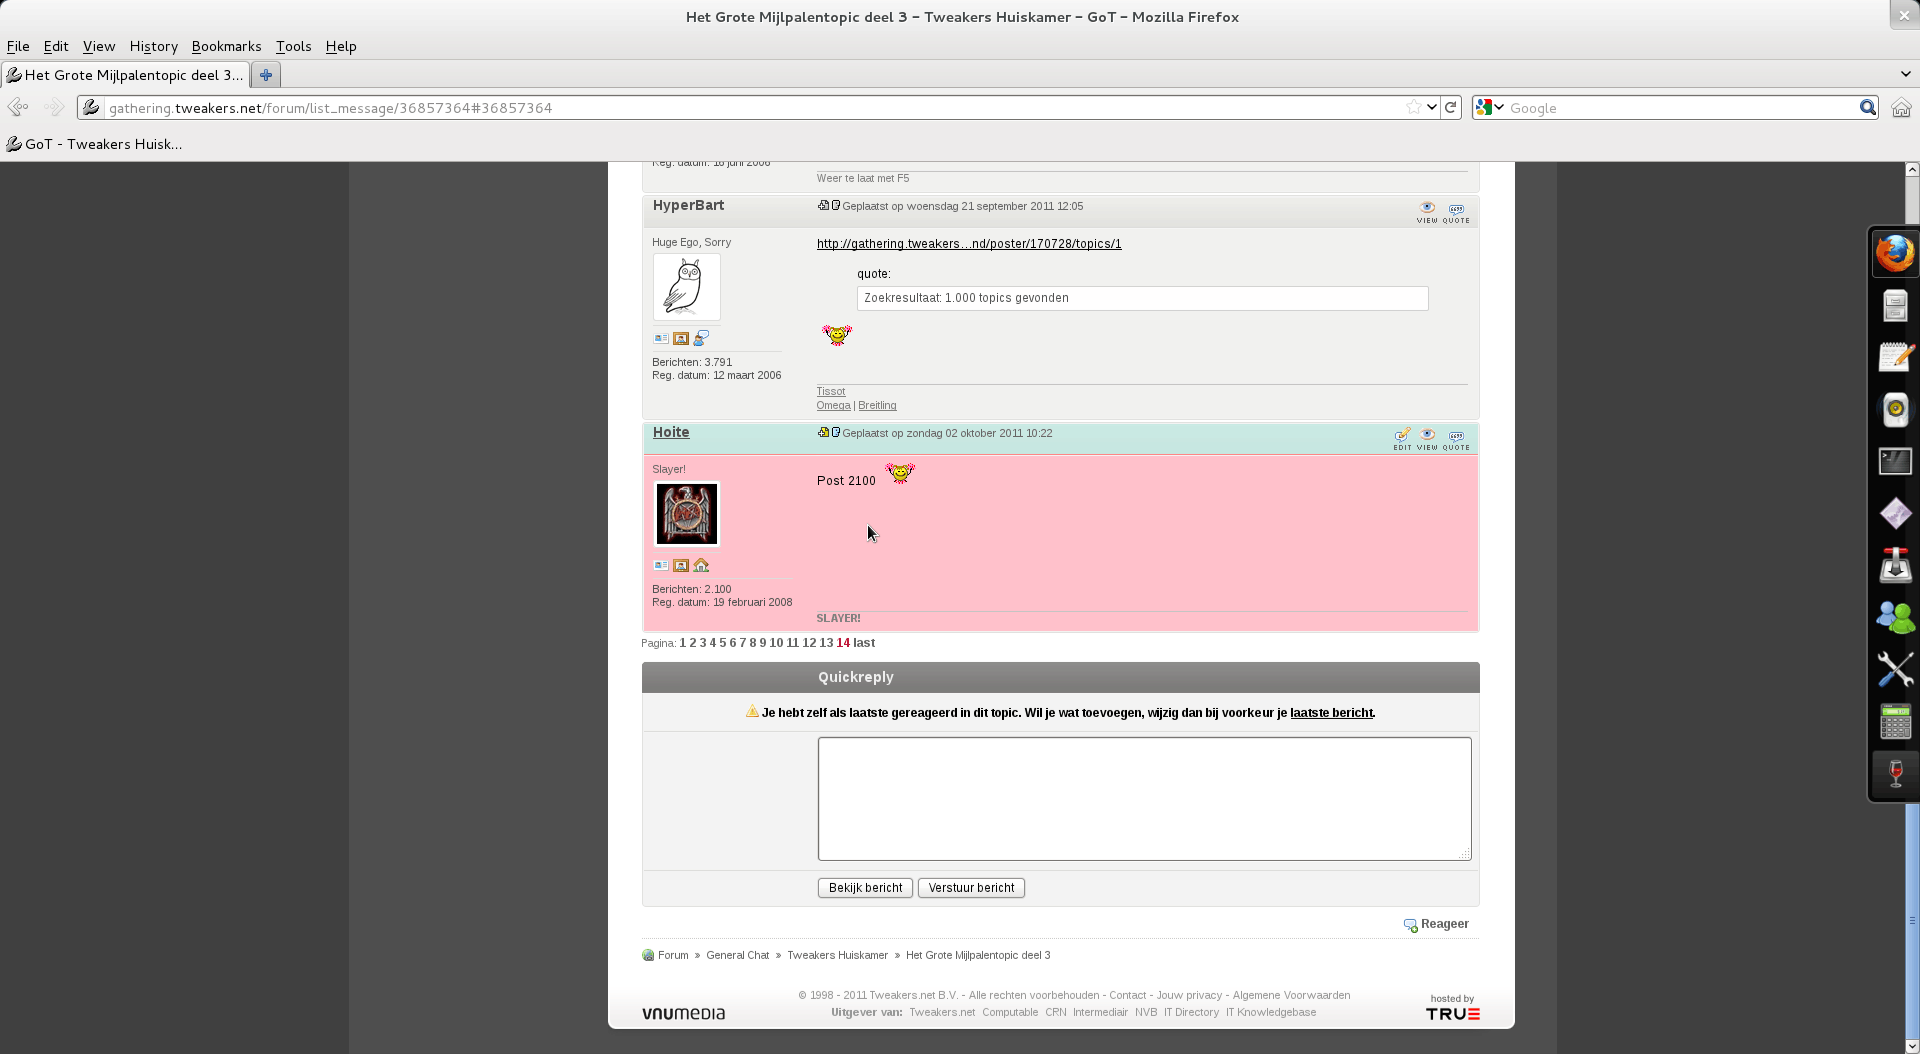The height and width of the screenshot is (1054, 1920).
Task: Click Hoite's Slayer avatar thumbnail
Action: 687,514
